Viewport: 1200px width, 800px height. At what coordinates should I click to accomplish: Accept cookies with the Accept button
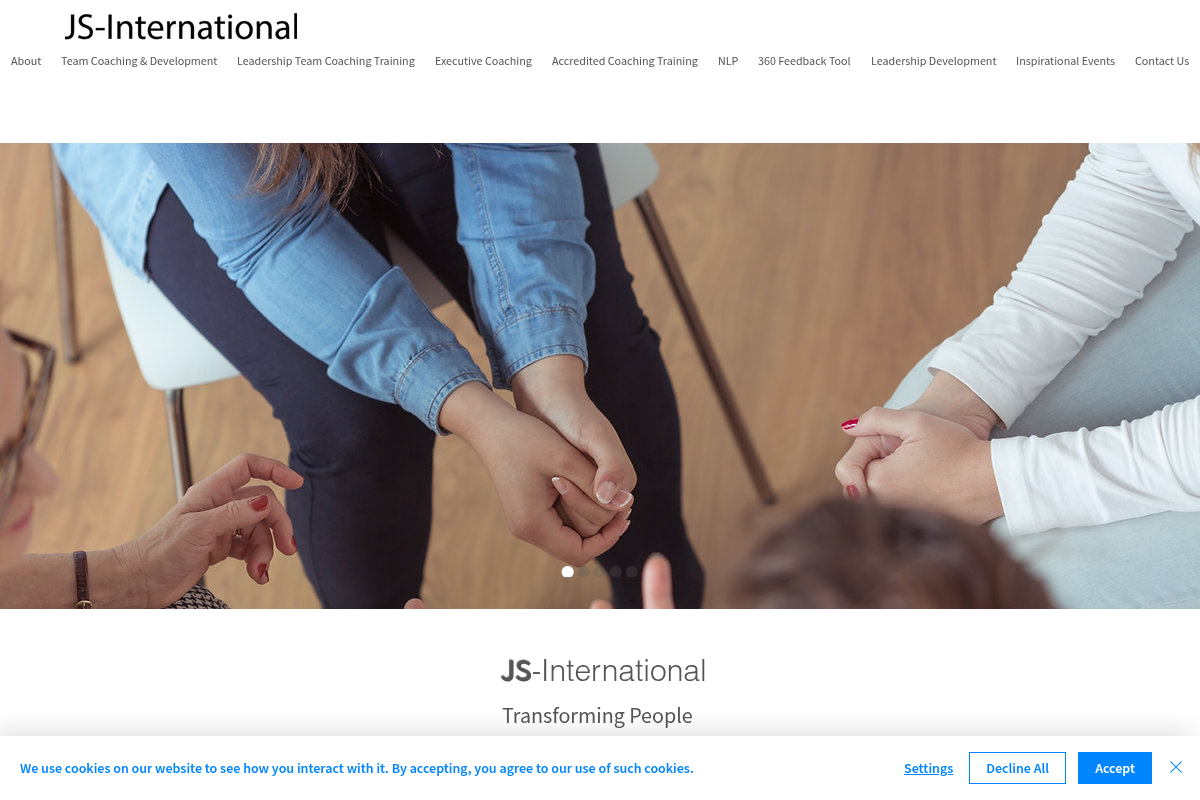(1115, 768)
